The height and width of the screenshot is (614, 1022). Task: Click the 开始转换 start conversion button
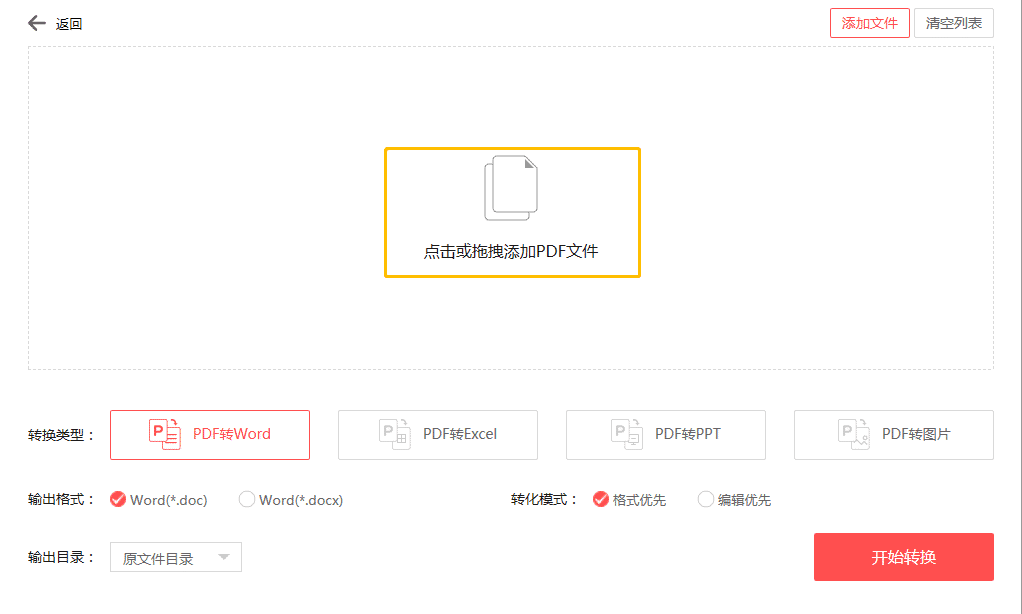pos(903,557)
